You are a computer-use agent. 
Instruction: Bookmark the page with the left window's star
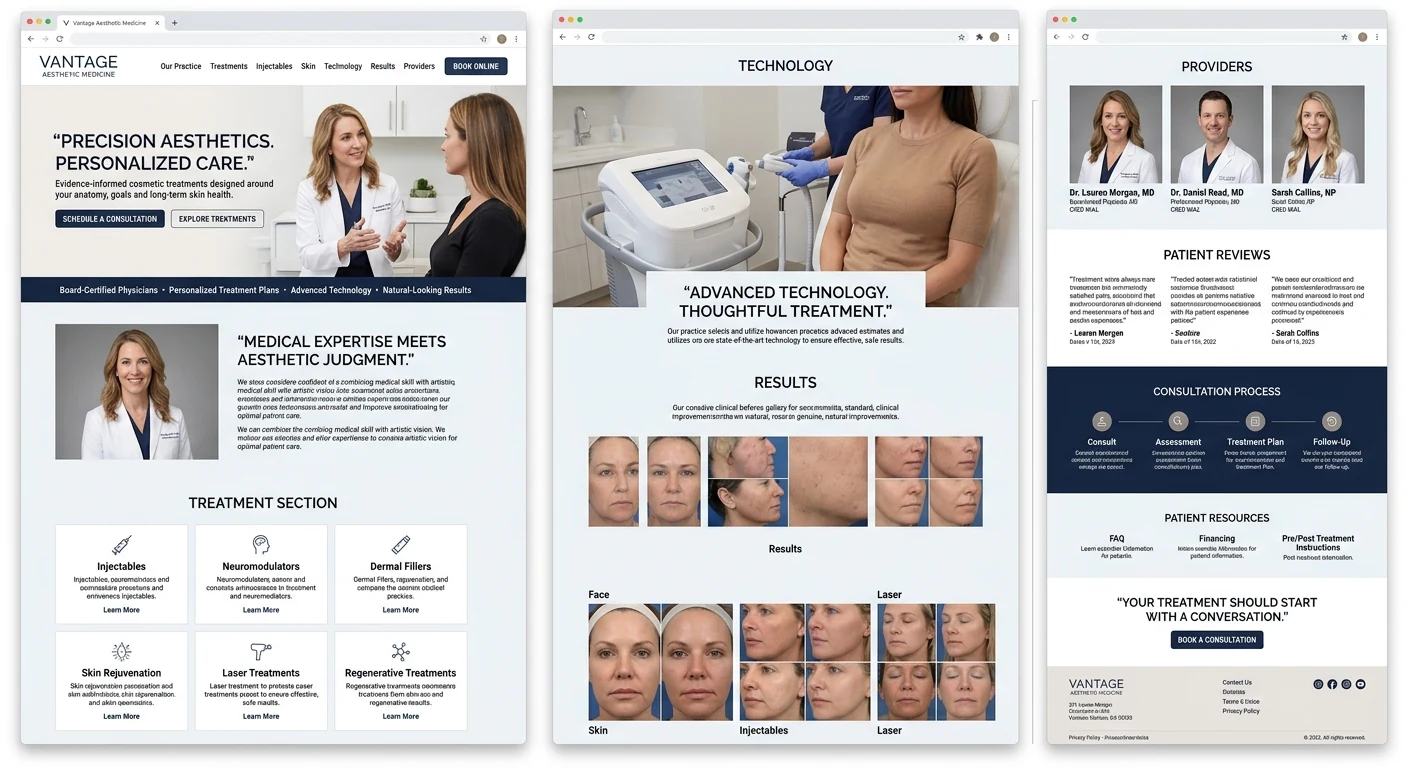[484, 39]
